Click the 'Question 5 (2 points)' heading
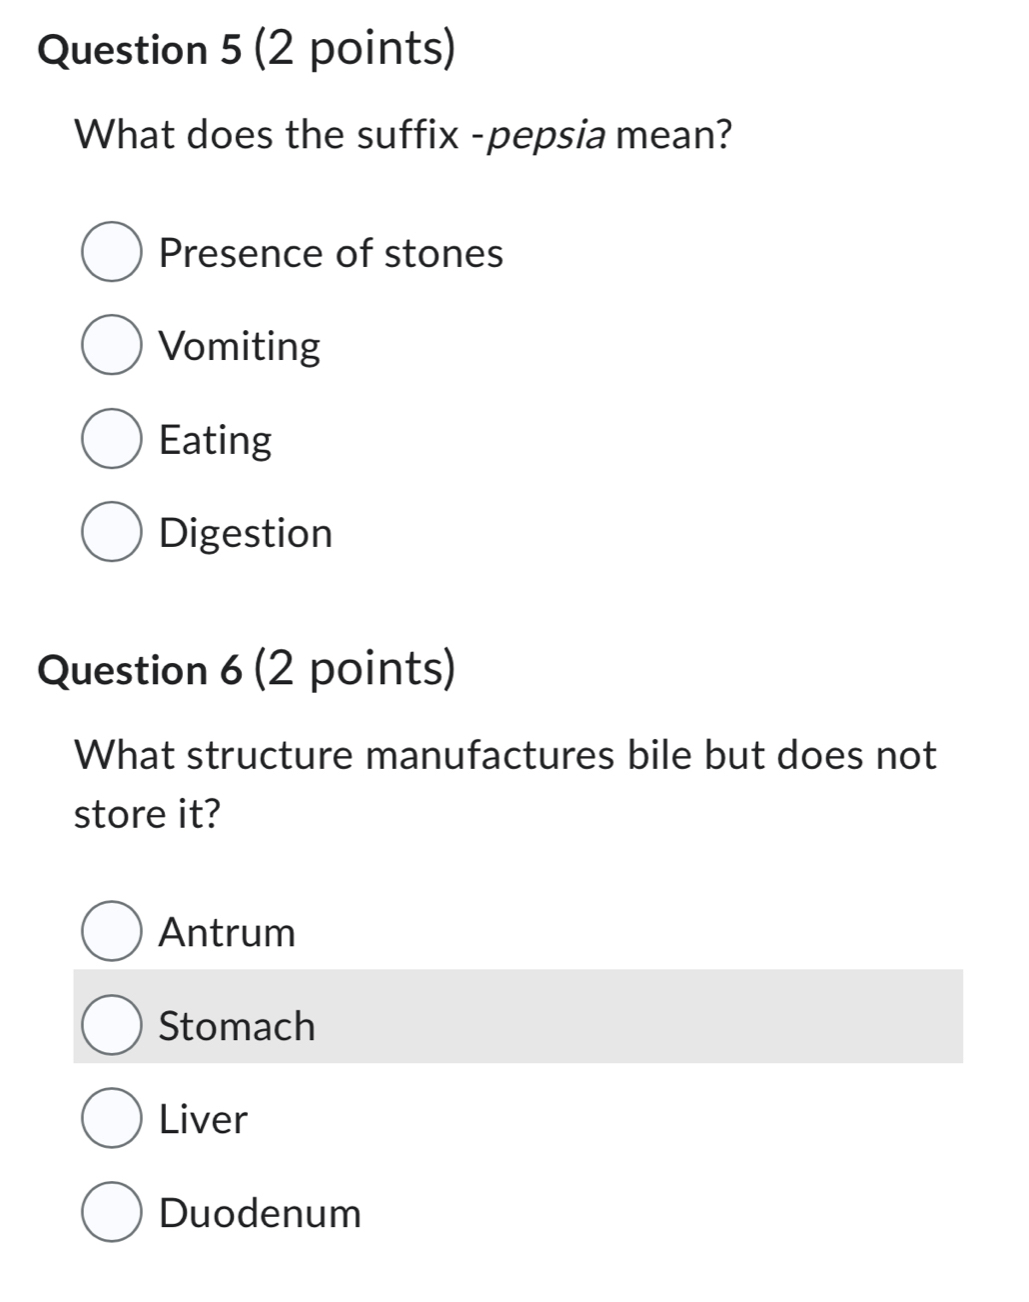This screenshot has width=1029, height=1302. point(246,49)
